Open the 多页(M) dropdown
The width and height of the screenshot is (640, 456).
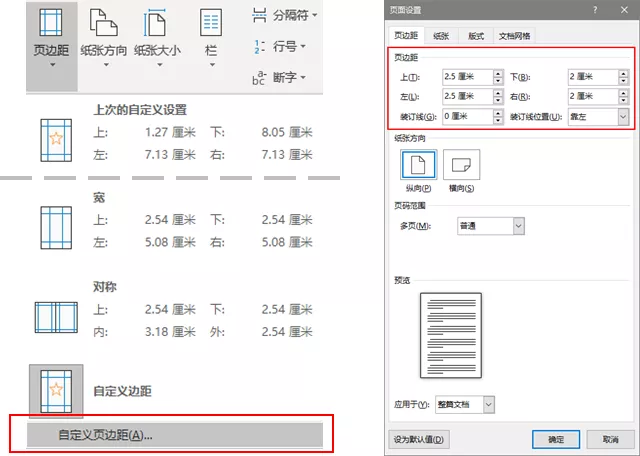[491, 226]
